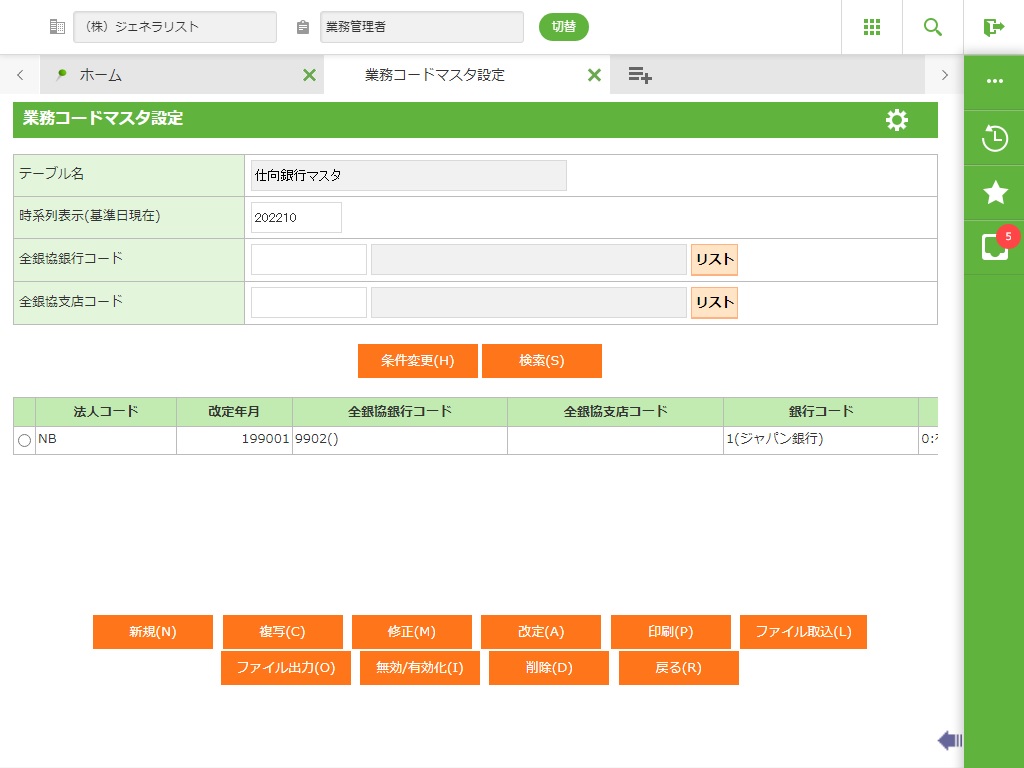The width and height of the screenshot is (1024, 768).
Task: Select the NB row radio button
Action: (24, 441)
